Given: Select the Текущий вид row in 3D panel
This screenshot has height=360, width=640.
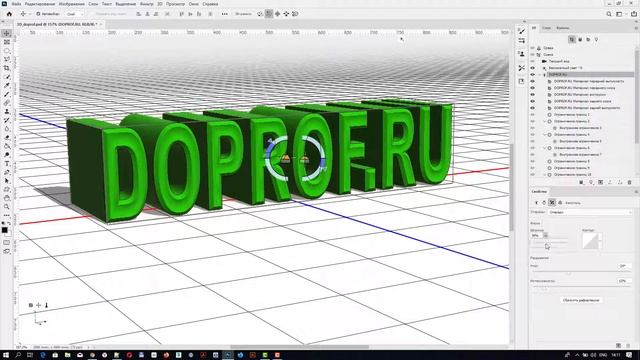Looking at the screenshot, I should coord(559,61).
